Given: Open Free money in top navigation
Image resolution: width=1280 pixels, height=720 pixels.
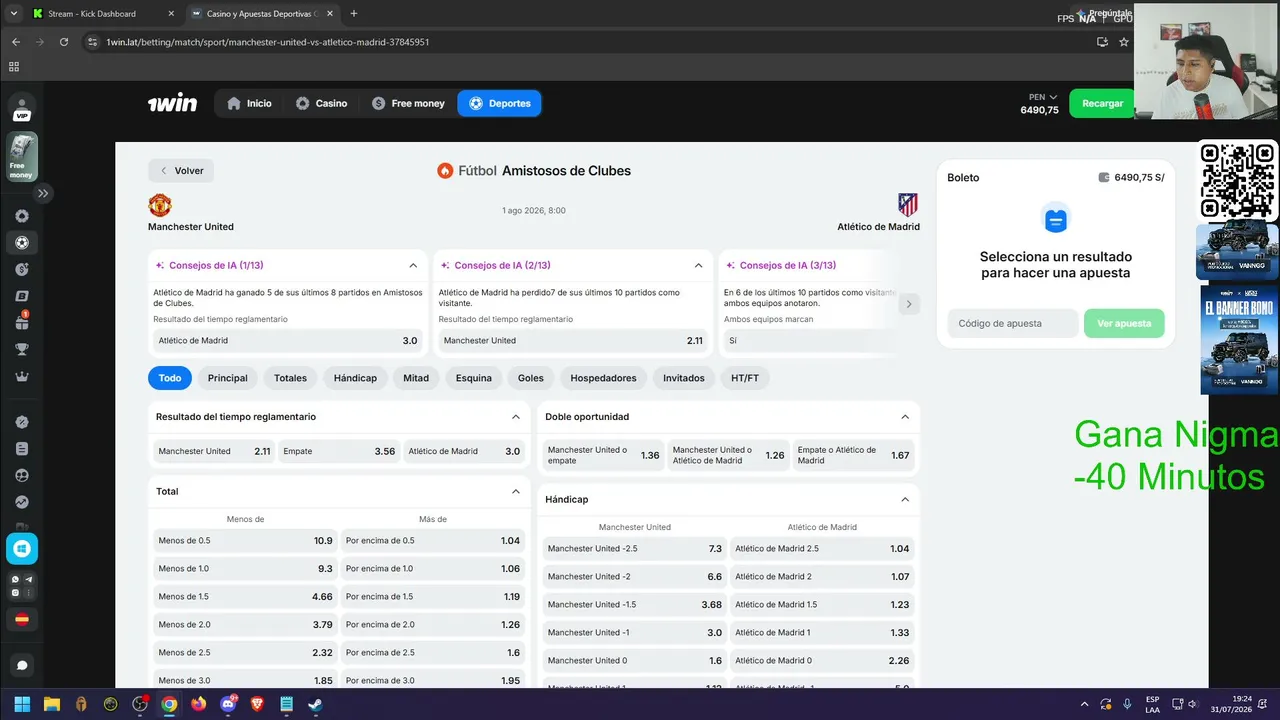Looking at the screenshot, I should coord(408,103).
